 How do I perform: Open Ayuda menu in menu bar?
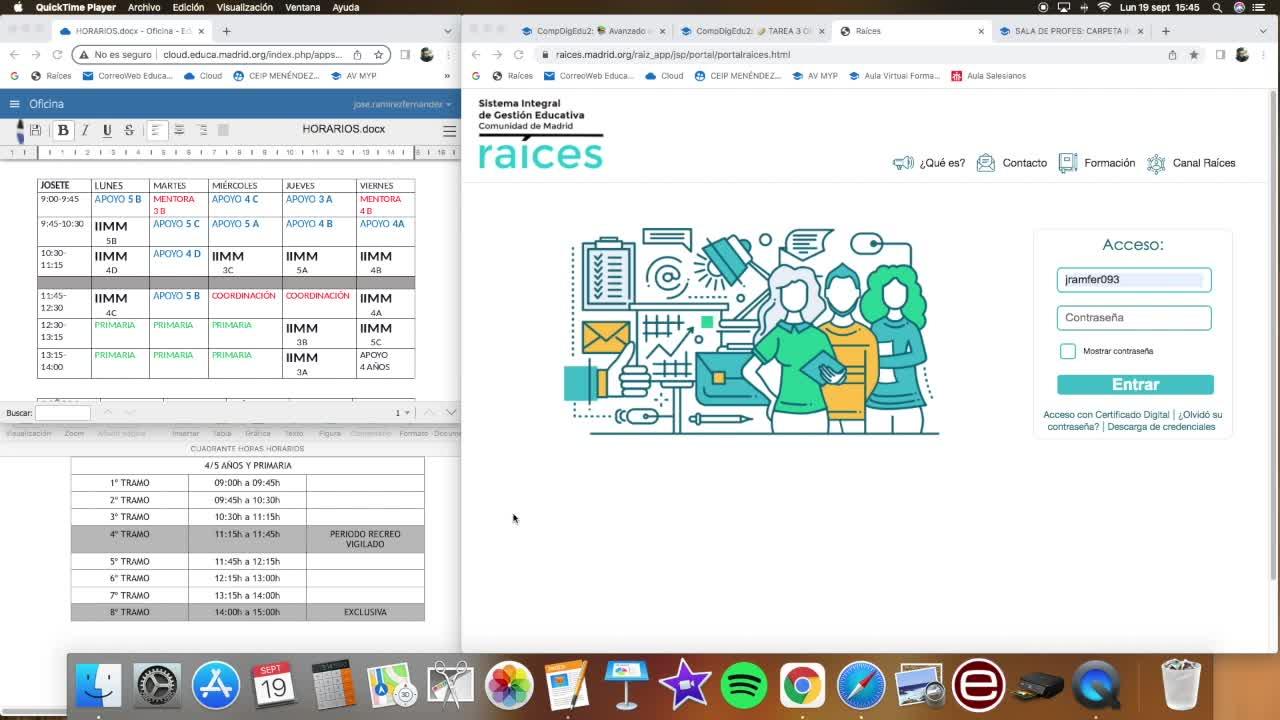click(x=346, y=7)
